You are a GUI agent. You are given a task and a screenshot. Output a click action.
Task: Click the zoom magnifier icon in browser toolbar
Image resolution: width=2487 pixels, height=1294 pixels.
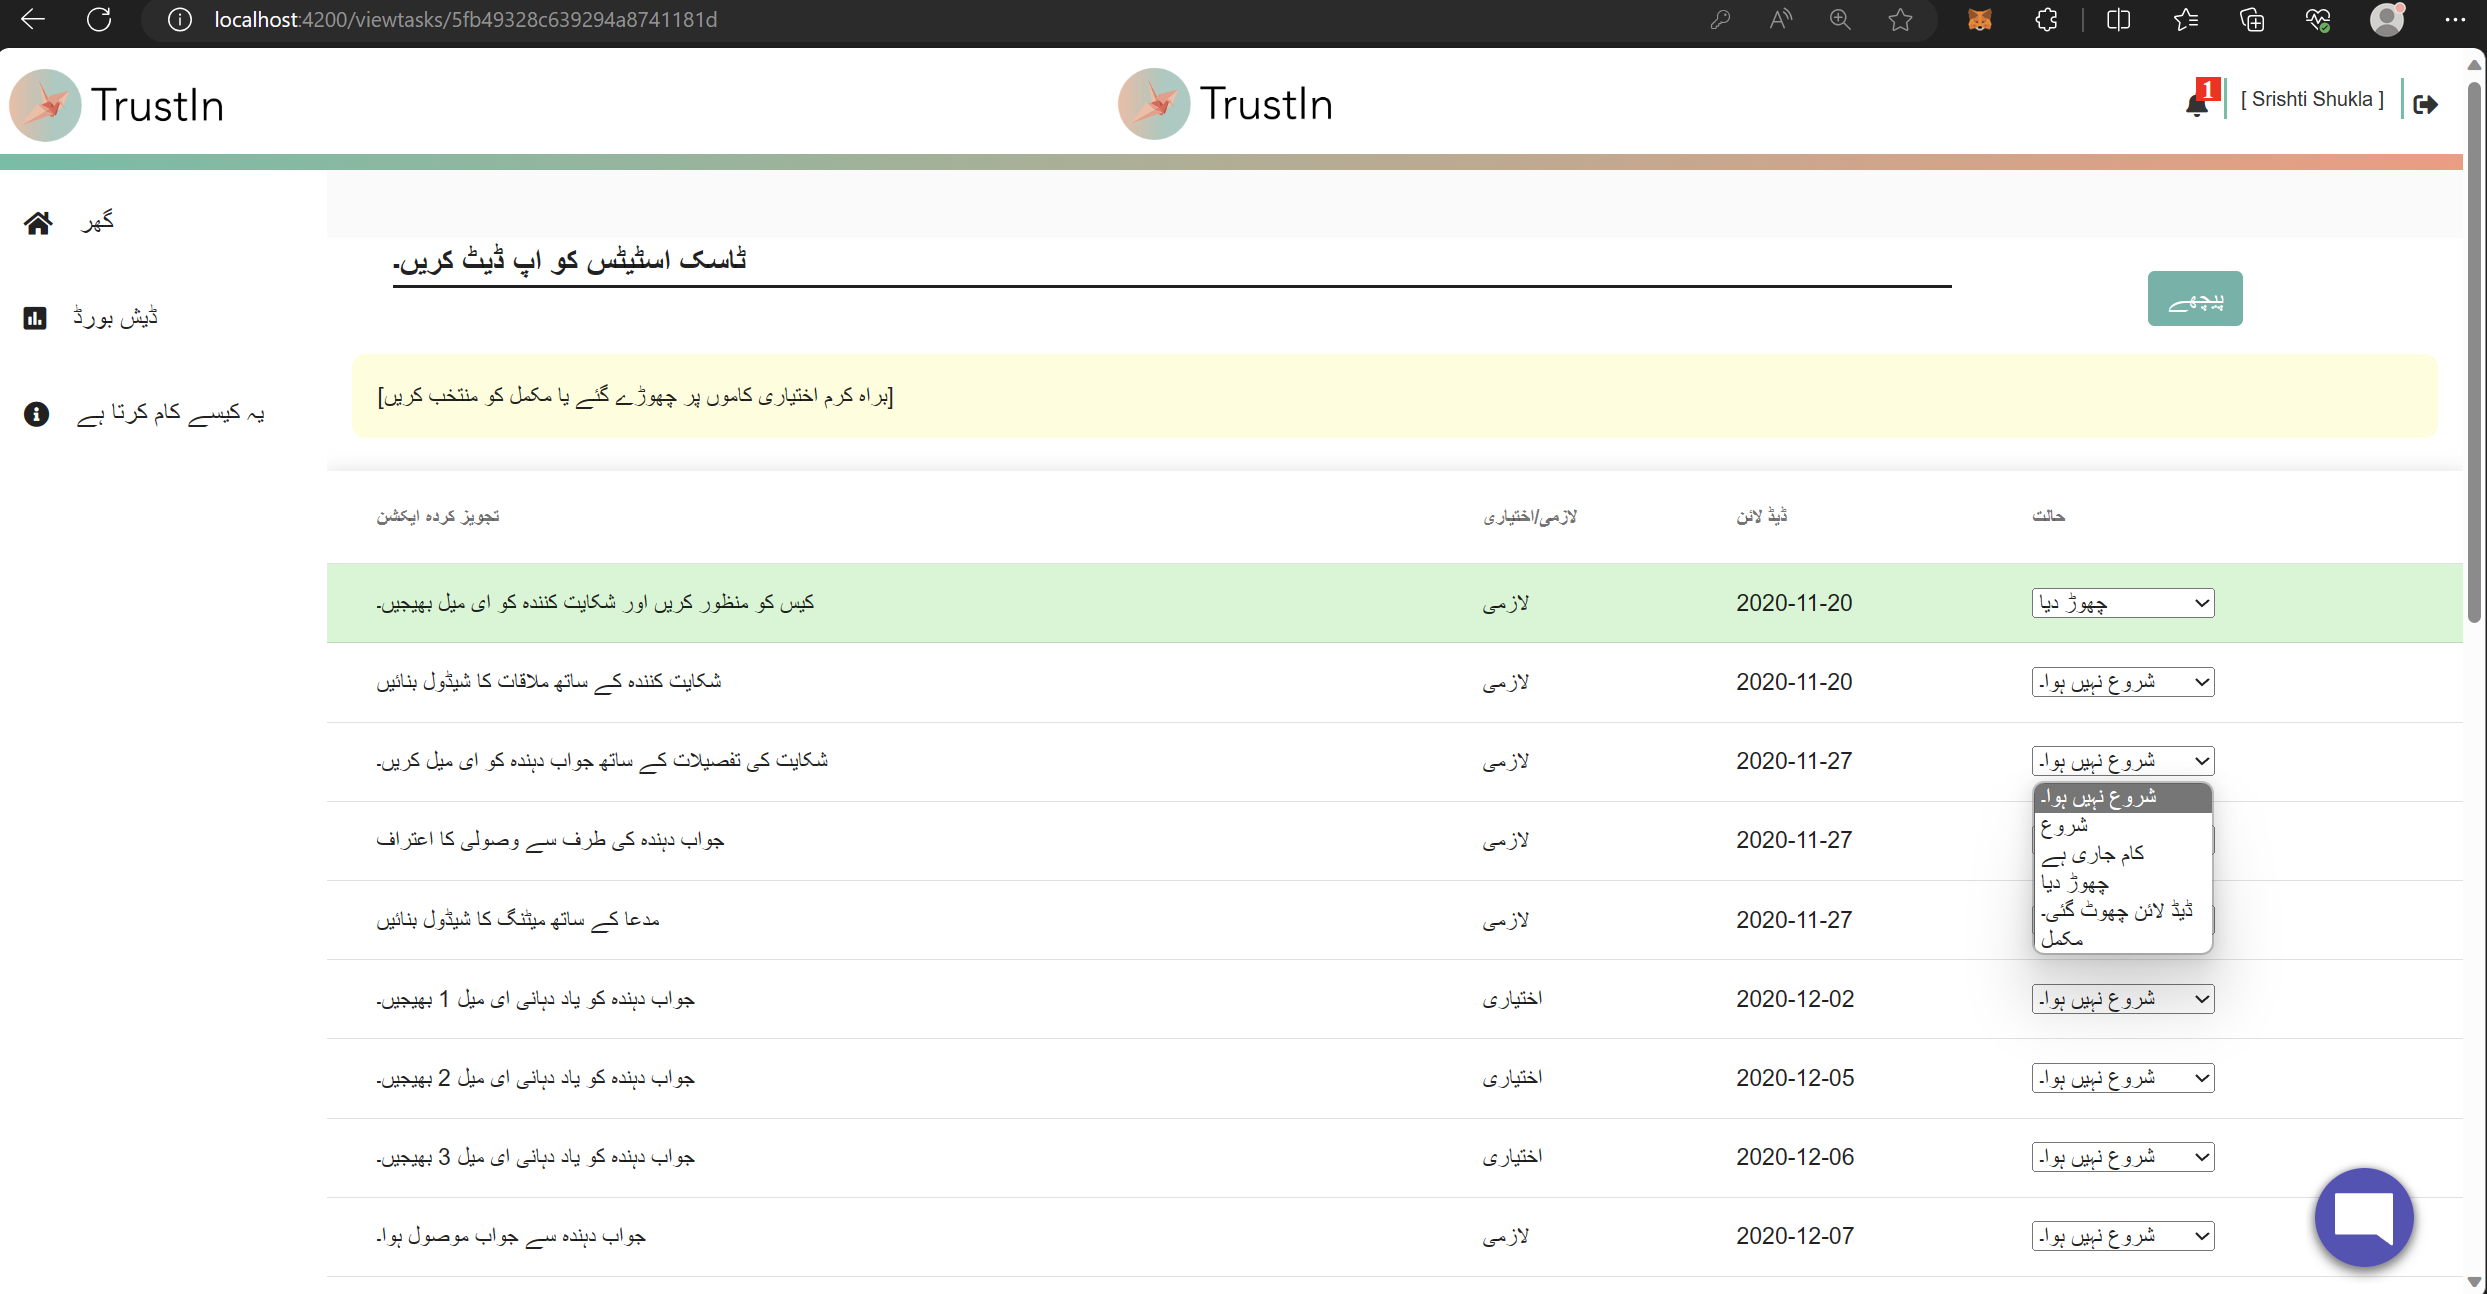tap(1840, 20)
